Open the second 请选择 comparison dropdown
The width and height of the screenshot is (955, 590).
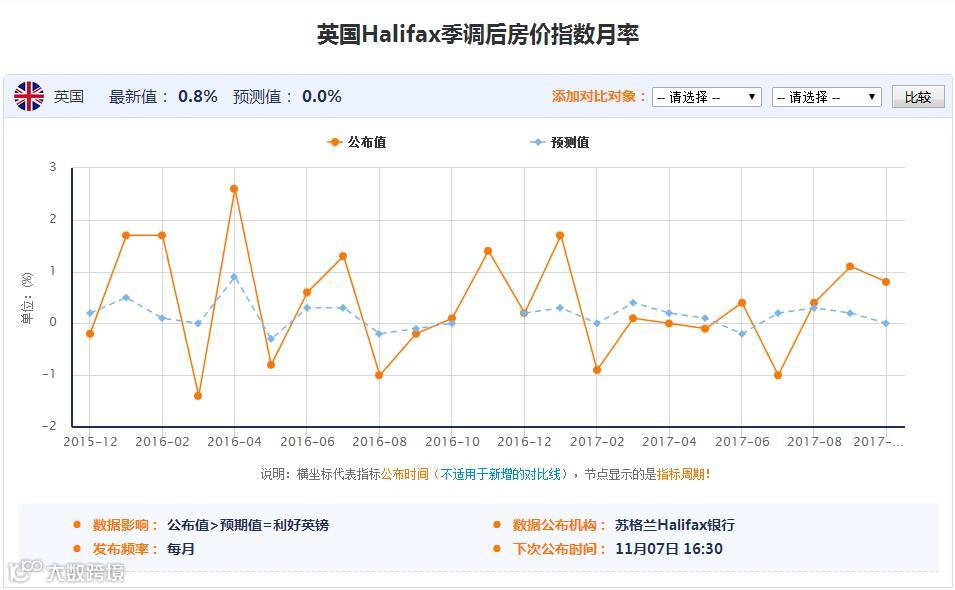(826, 97)
